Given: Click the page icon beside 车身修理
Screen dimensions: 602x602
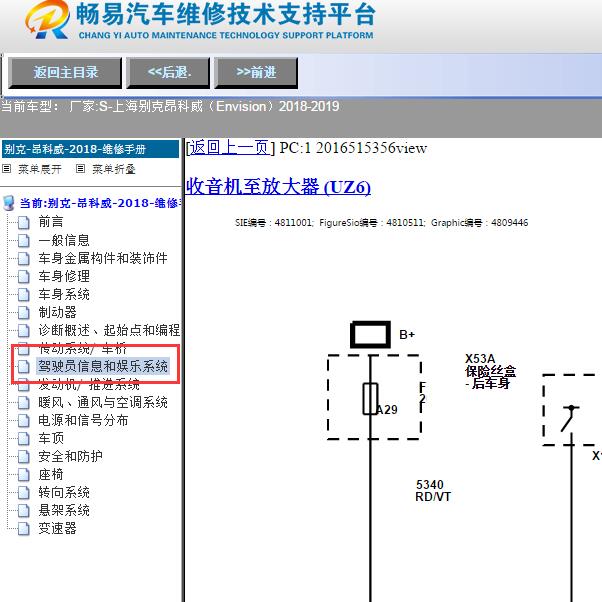Looking at the screenshot, I should (x=24, y=277).
